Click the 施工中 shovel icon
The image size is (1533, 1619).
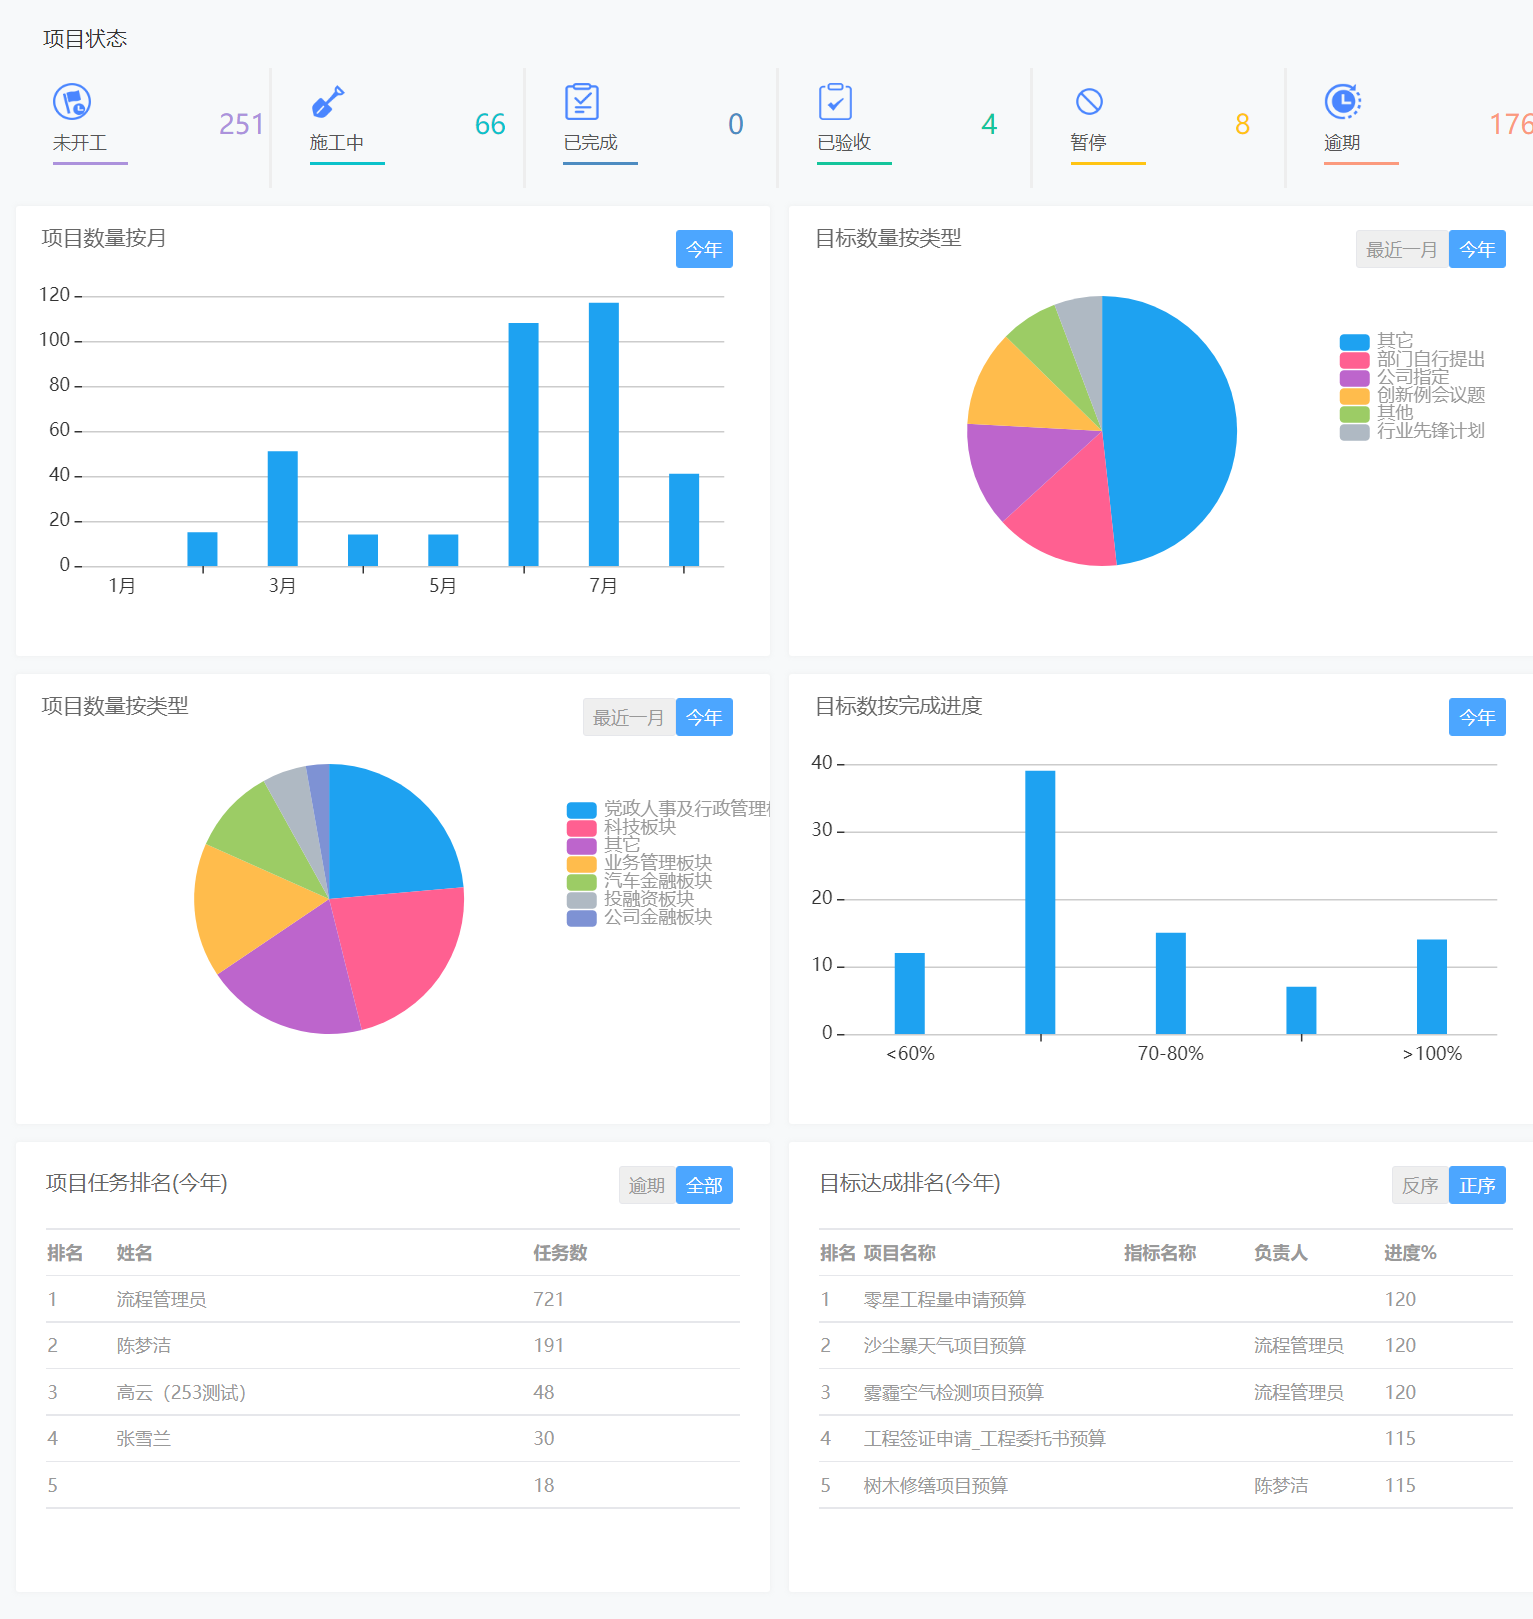tap(328, 102)
